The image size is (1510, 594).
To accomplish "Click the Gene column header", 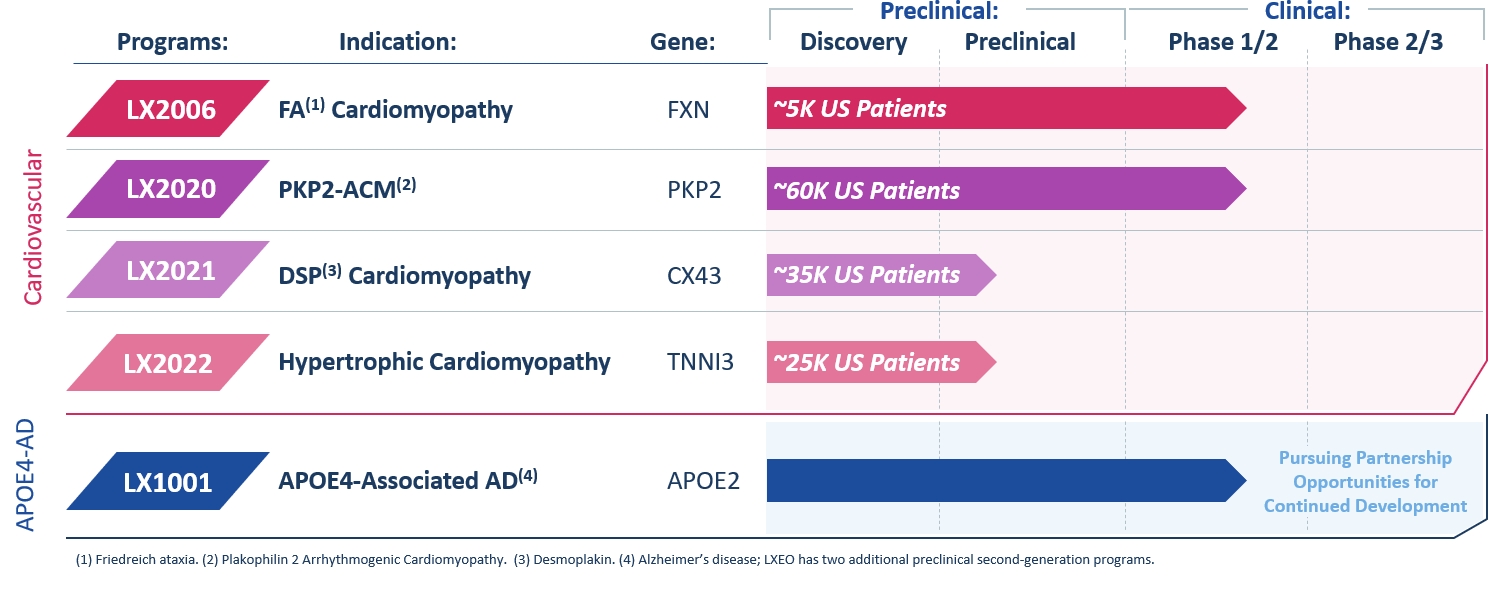I will (683, 42).
